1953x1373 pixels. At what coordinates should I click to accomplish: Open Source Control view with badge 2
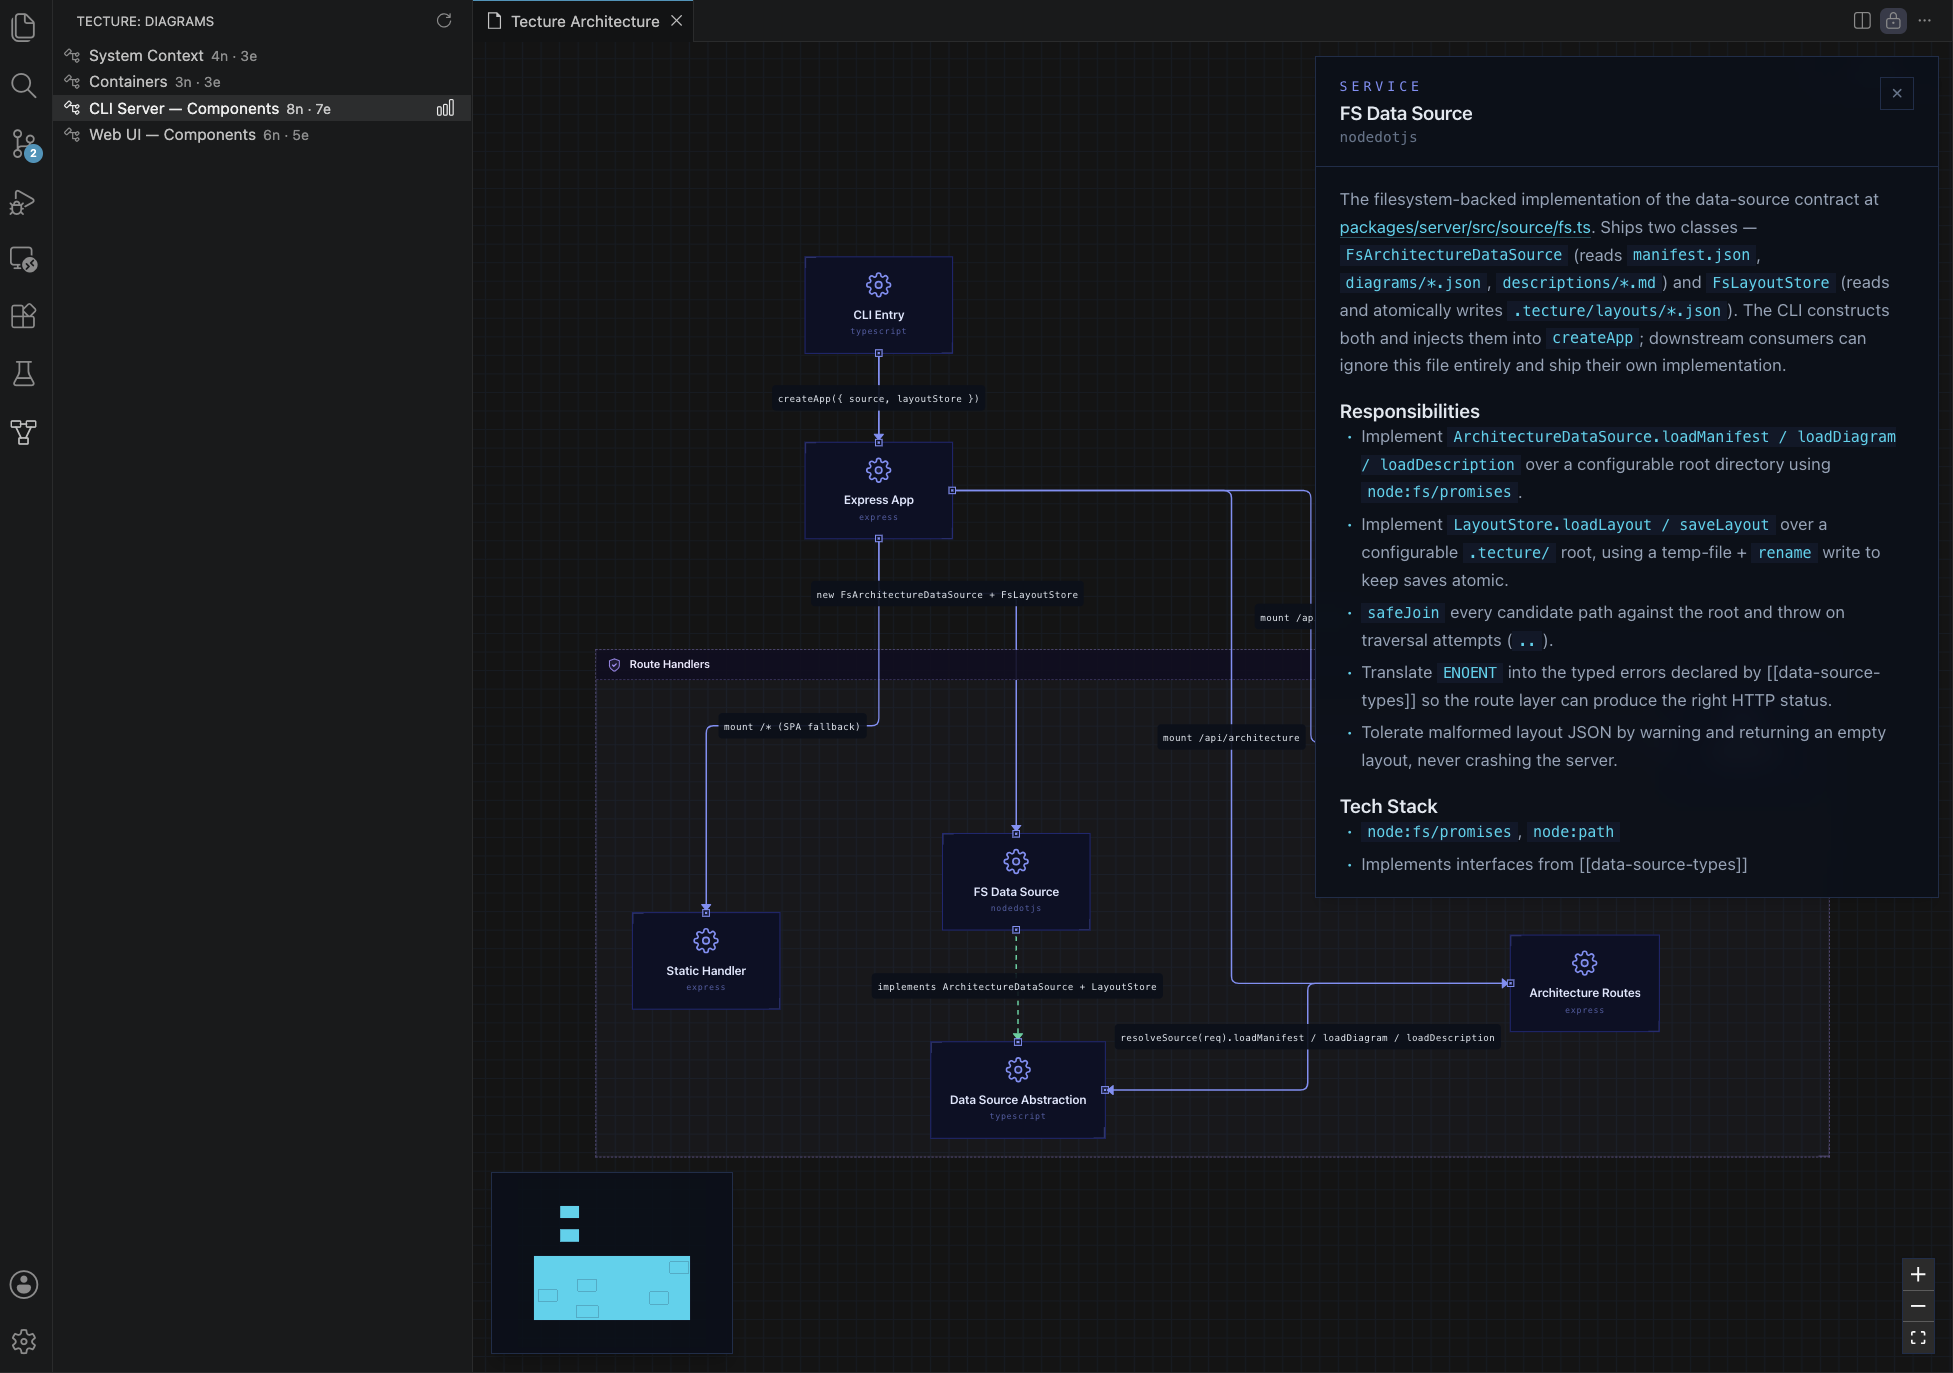23,144
